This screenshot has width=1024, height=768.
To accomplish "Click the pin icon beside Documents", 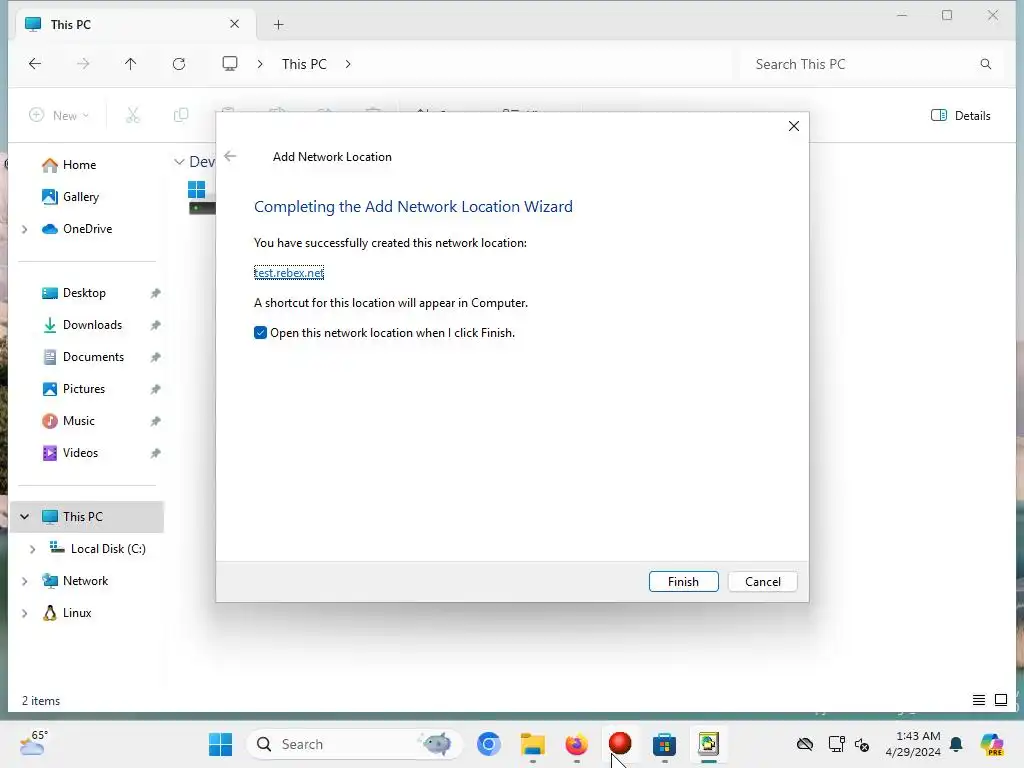I will point(155,357).
